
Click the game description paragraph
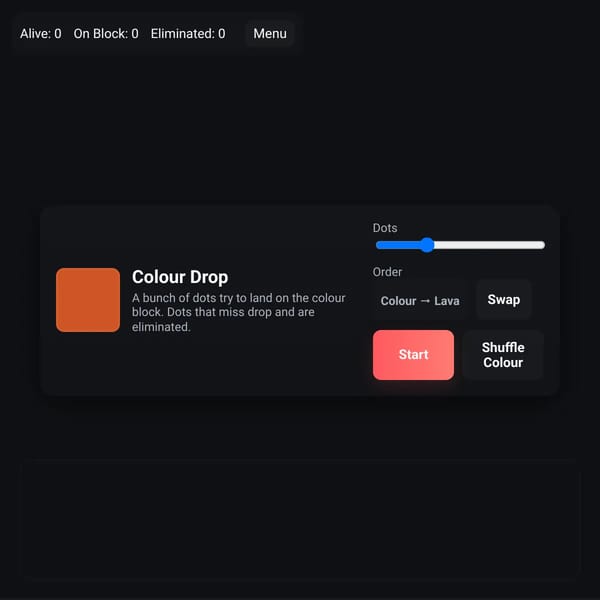[x=239, y=312]
